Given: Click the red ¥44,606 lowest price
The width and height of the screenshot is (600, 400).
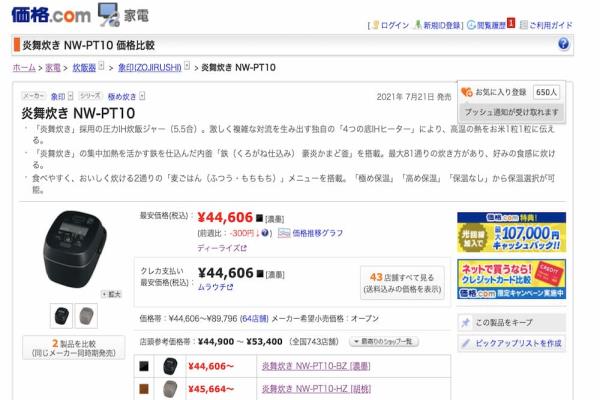Looking at the screenshot, I should pyautogui.click(x=225, y=217).
